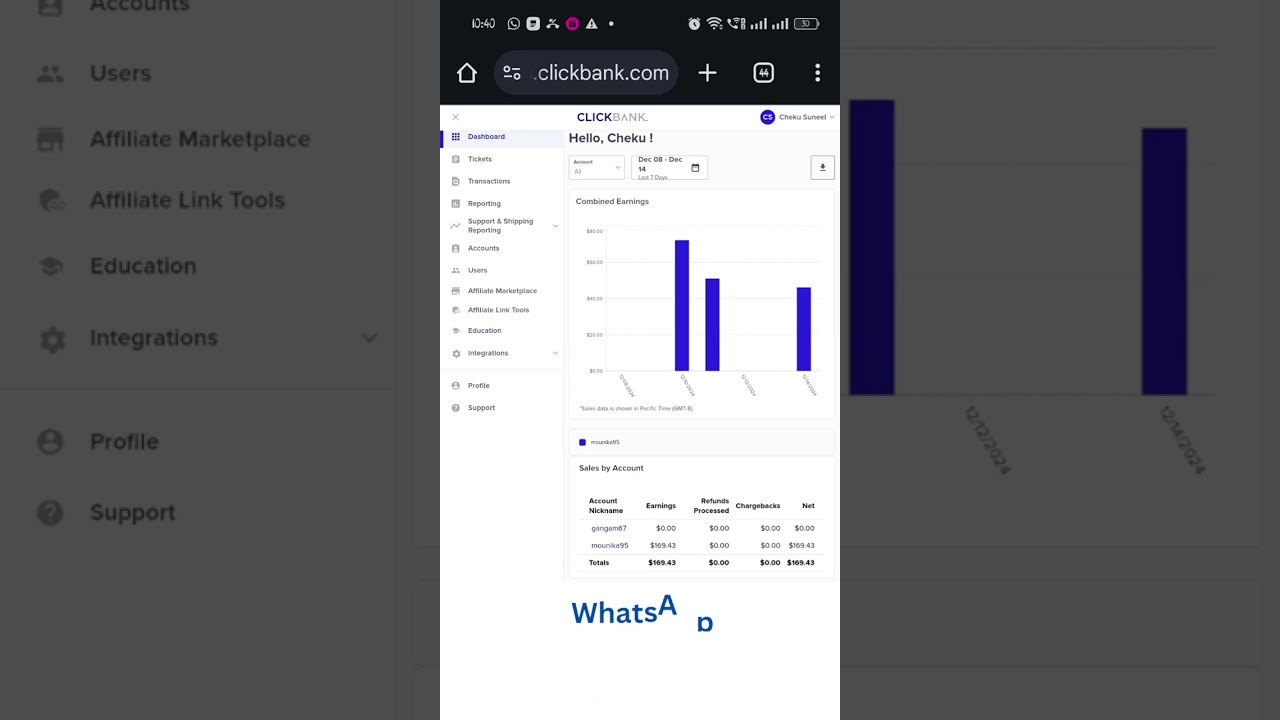Open the gangam67 account link
Viewport: 1280px width, 720px height.
point(608,528)
